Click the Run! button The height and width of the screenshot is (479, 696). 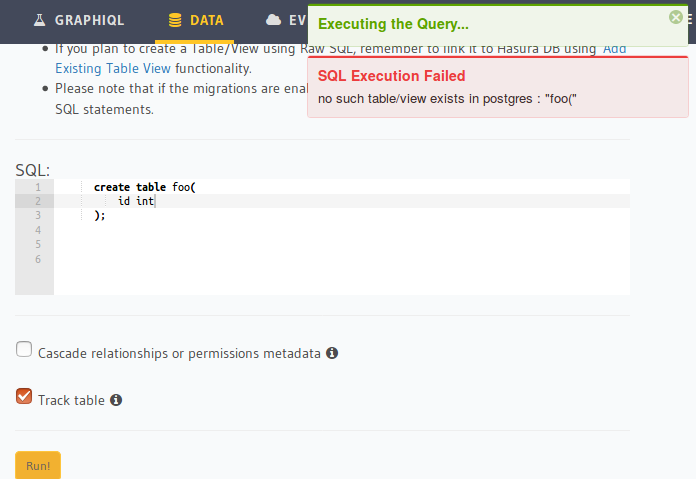(38, 465)
